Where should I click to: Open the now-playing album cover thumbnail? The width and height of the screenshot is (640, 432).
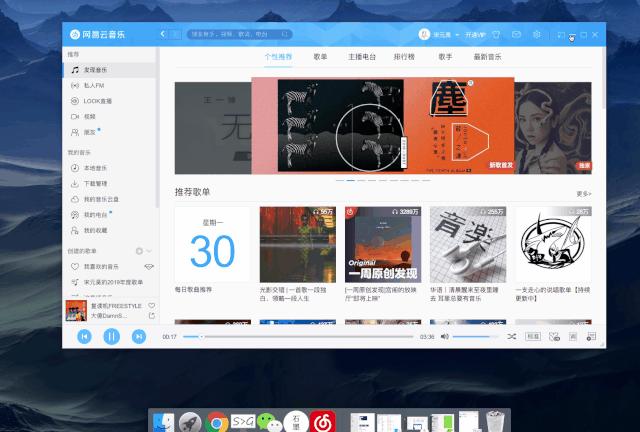[x=76, y=311]
